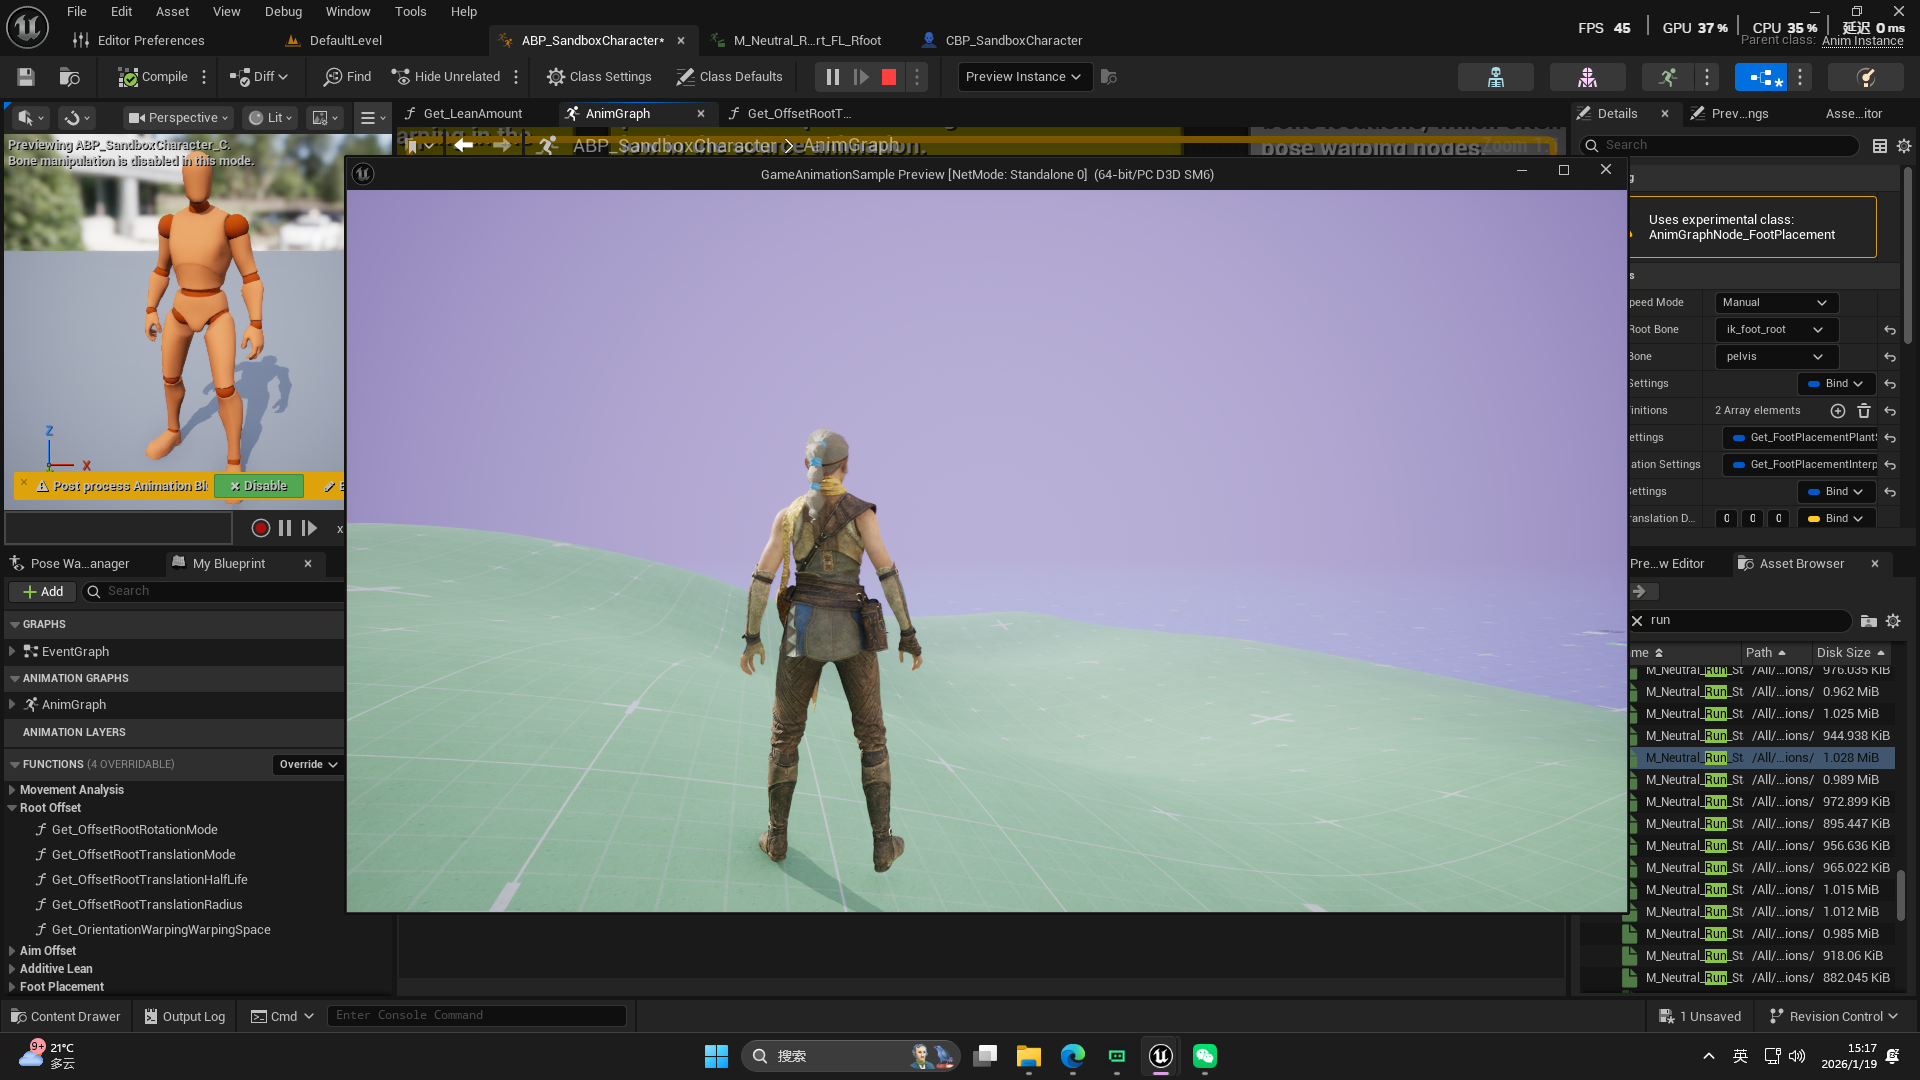Click the console command input field

tap(476, 1016)
